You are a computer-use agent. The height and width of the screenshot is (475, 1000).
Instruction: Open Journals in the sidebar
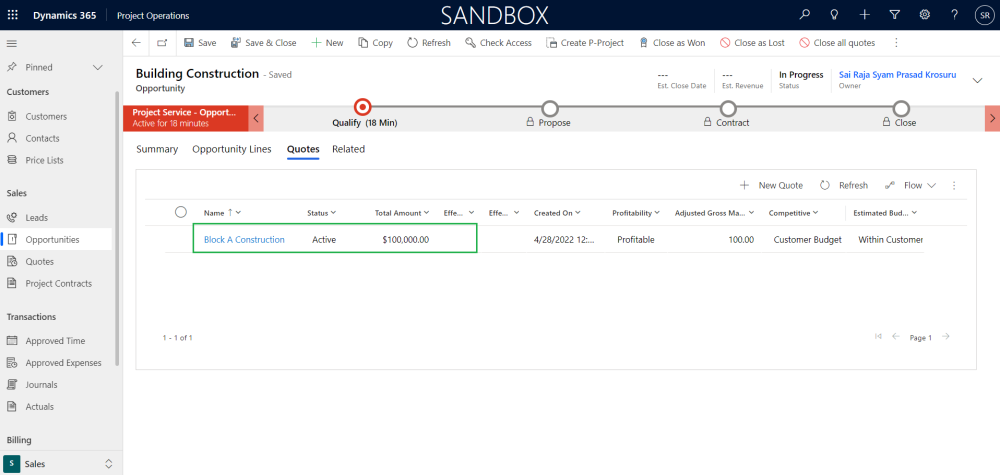point(41,384)
